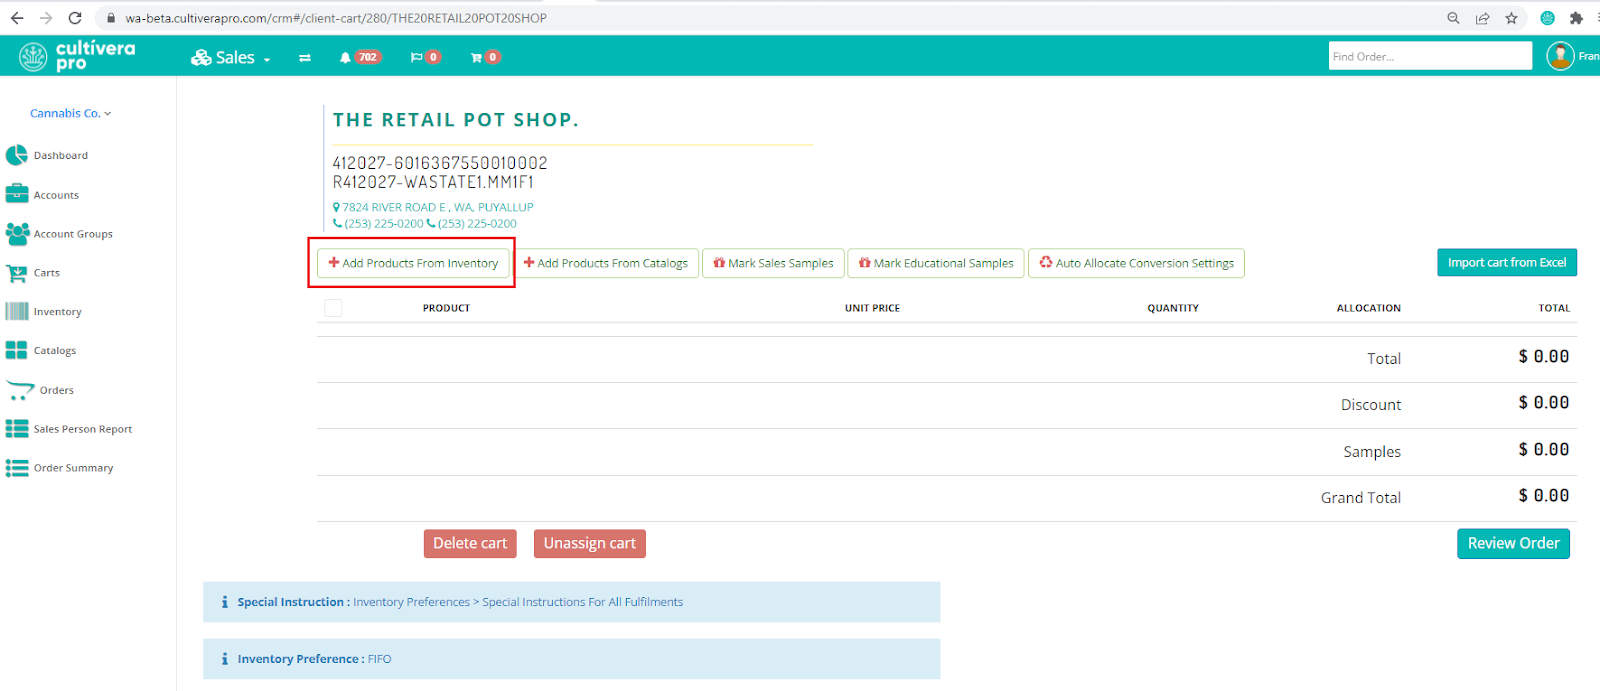This screenshot has height=691, width=1600.
Task: Click Import cart from Excel button
Action: pos(1507,262)
